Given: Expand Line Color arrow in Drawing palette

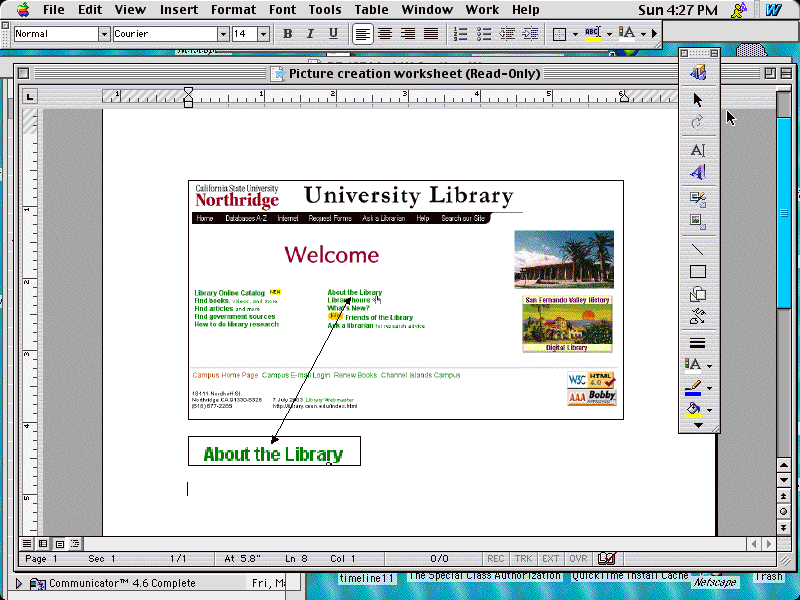Looking at the screenshot, I should [709, 389].
